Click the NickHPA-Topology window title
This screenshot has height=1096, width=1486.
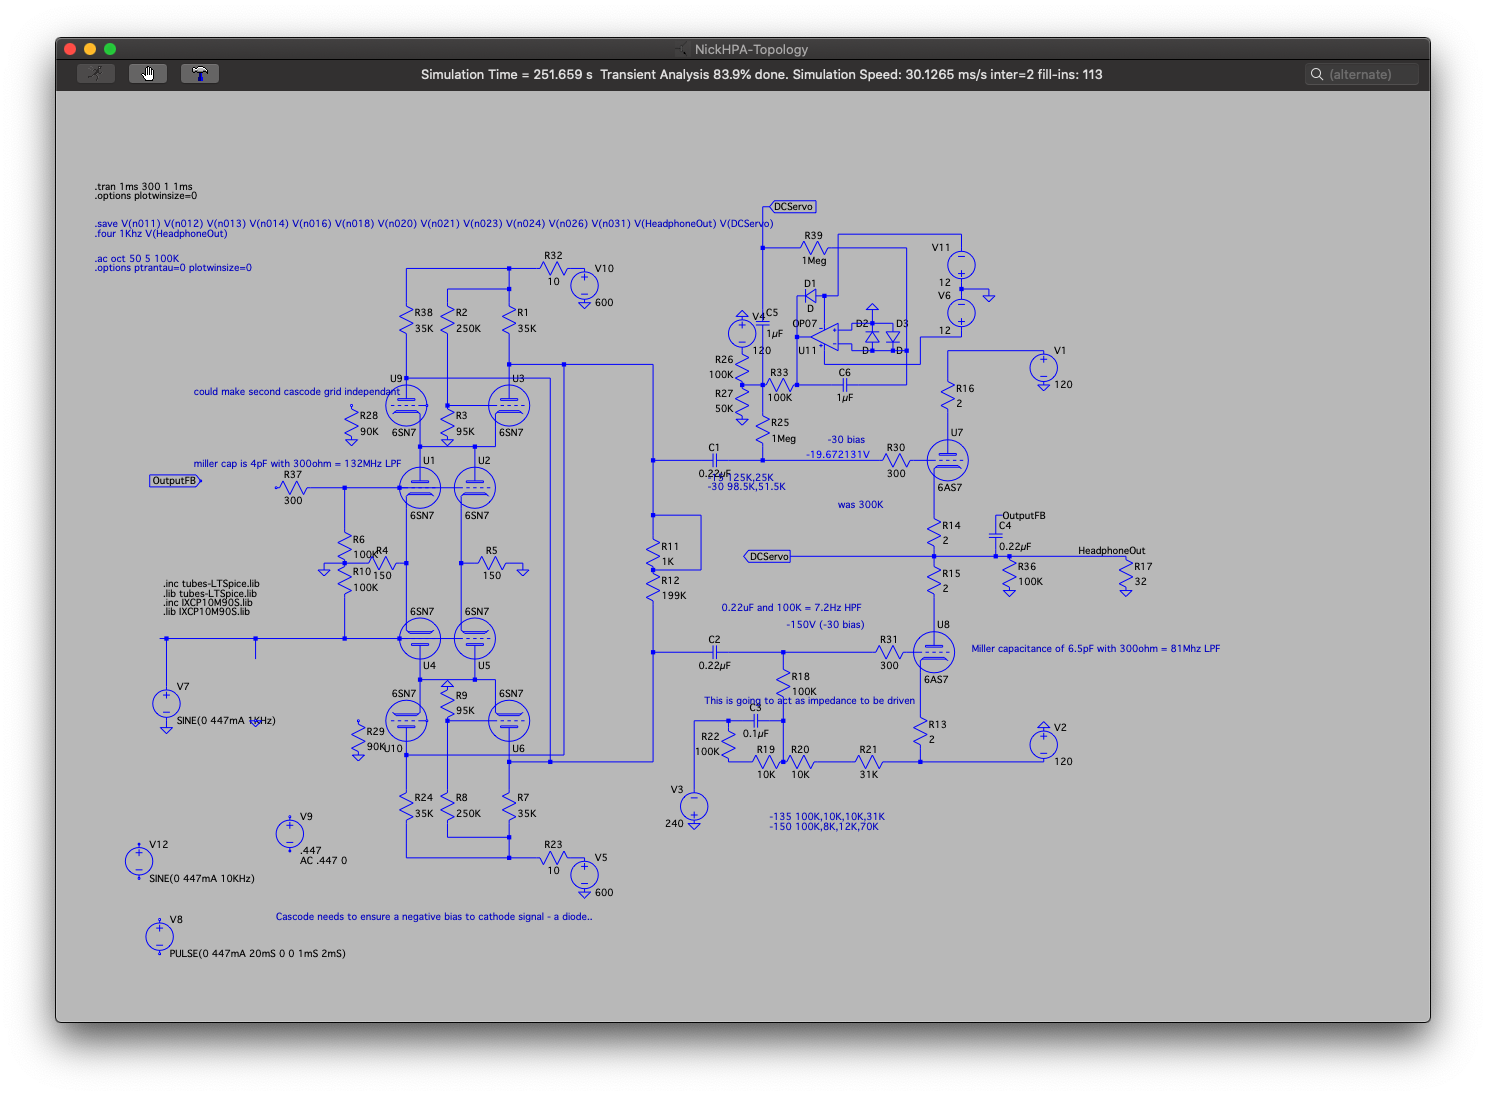(751, 49)
